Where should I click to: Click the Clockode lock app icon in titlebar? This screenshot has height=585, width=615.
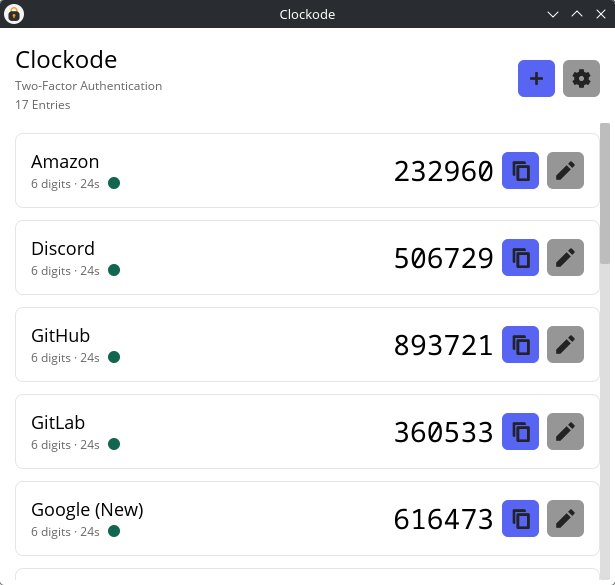coord(14,14)
